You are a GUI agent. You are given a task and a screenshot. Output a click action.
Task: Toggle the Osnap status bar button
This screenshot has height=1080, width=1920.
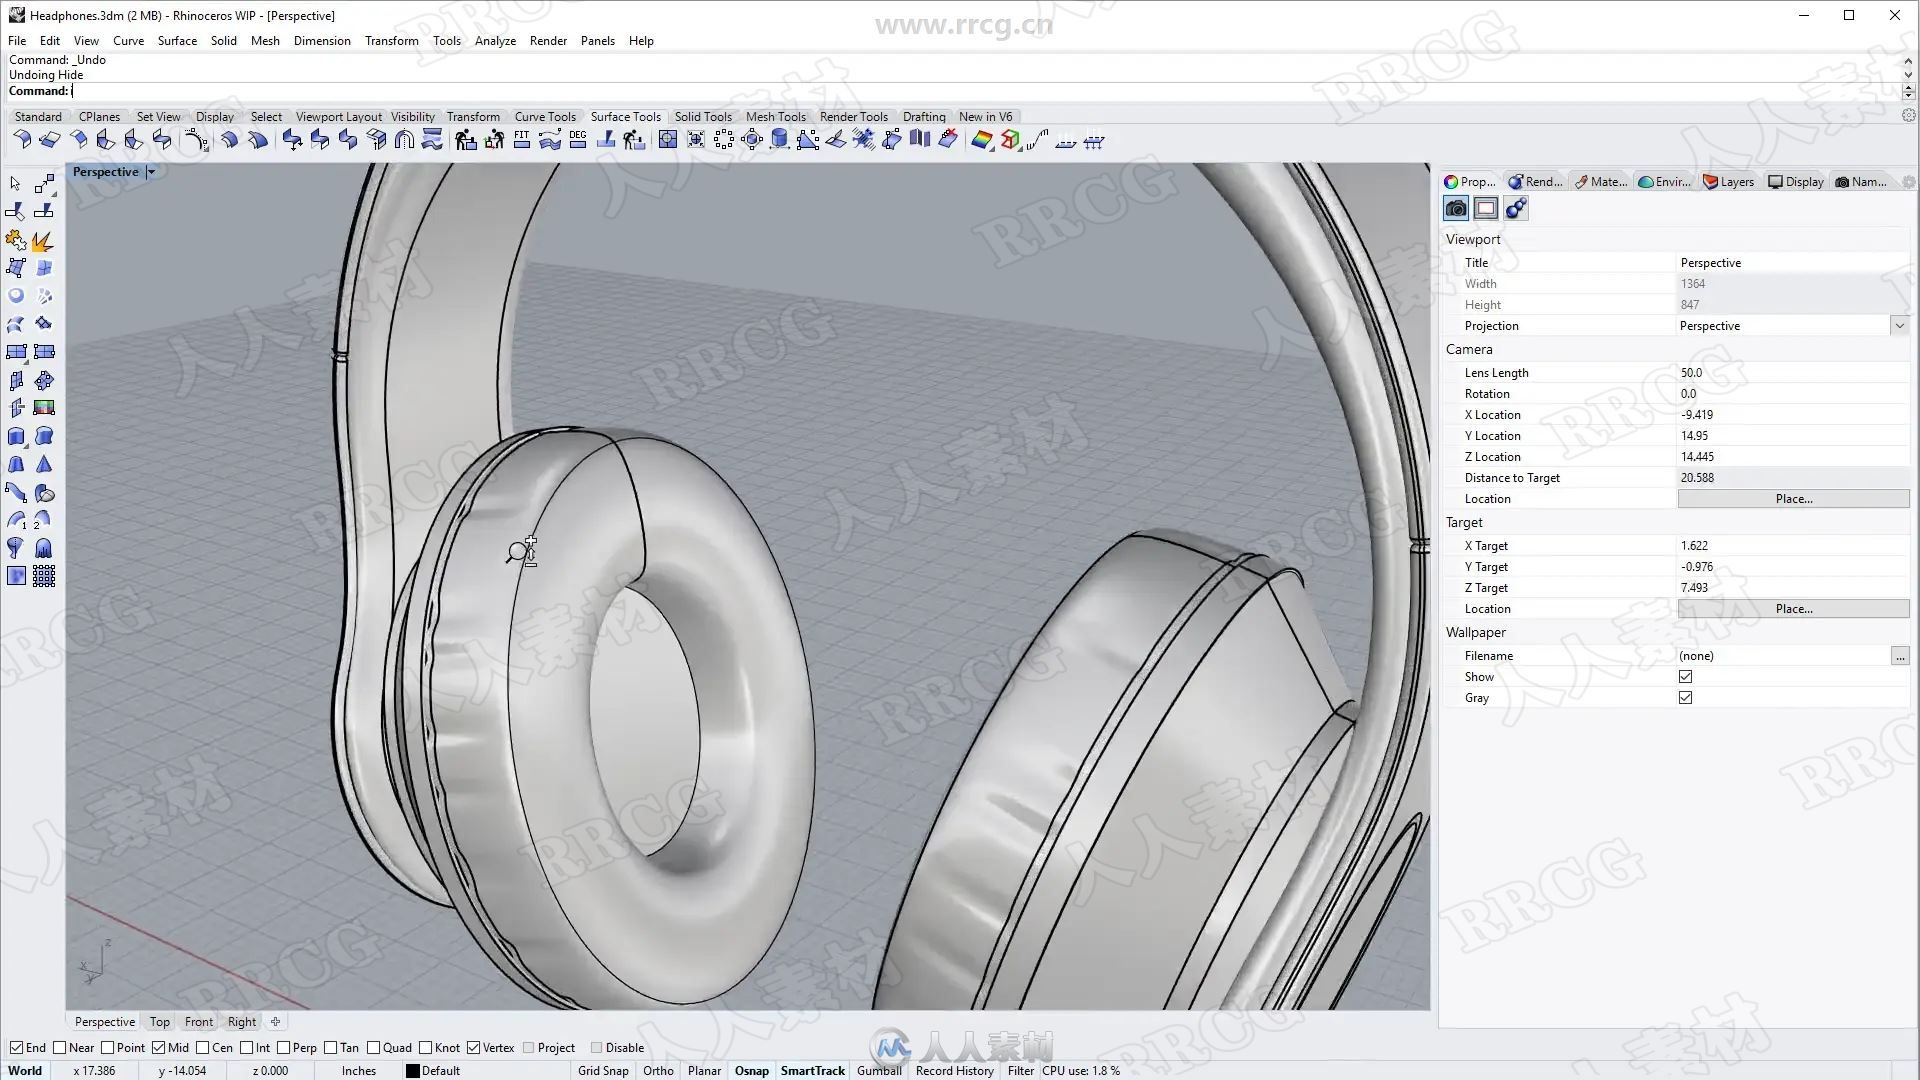[750, 1069]
